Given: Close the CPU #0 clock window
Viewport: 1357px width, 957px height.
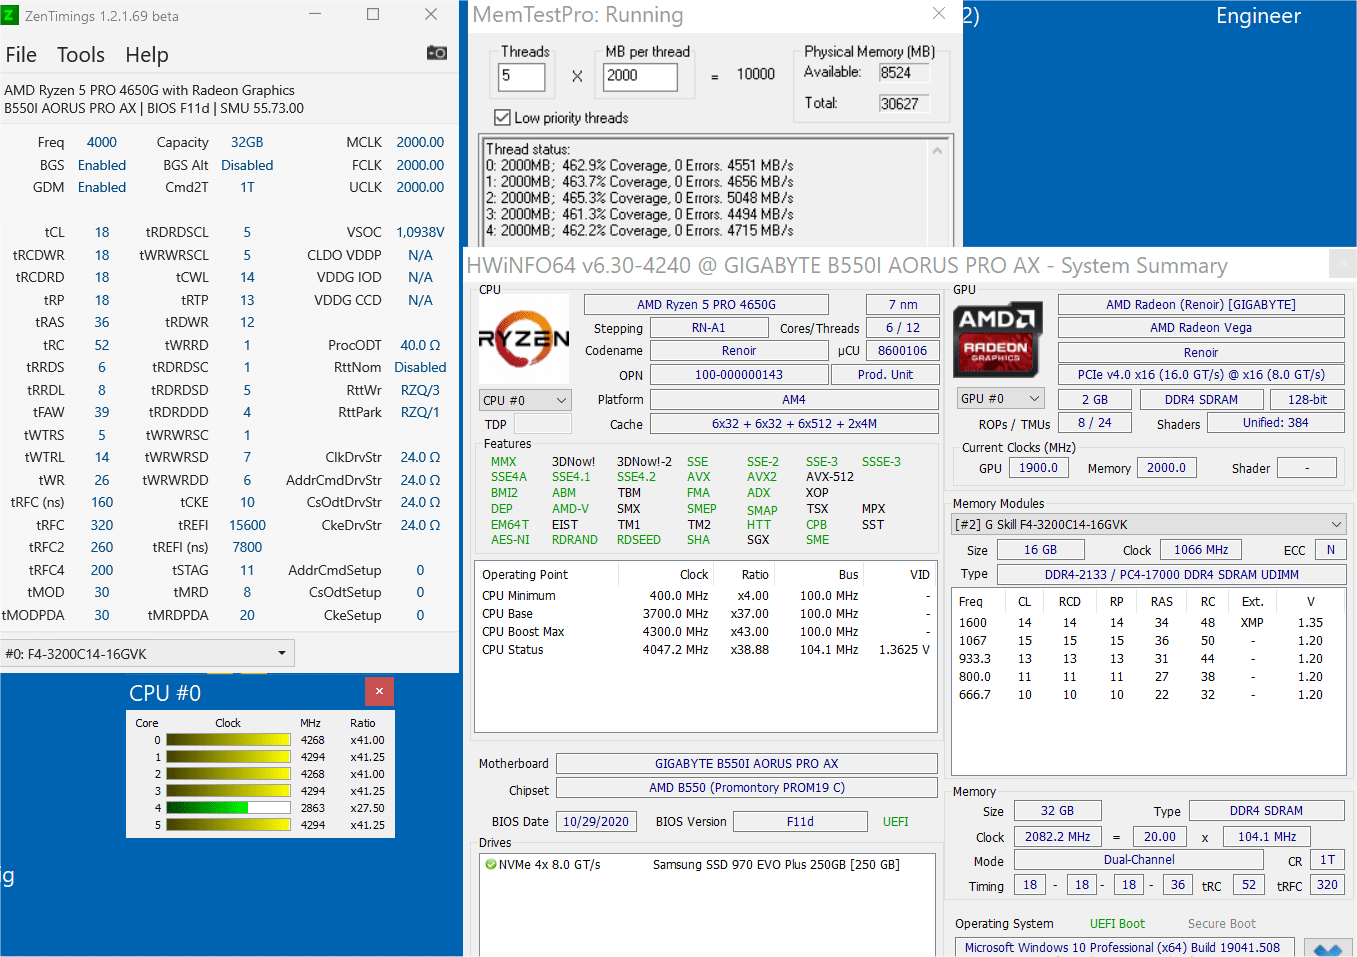Looking at the screenshot, I should point(379,691).
